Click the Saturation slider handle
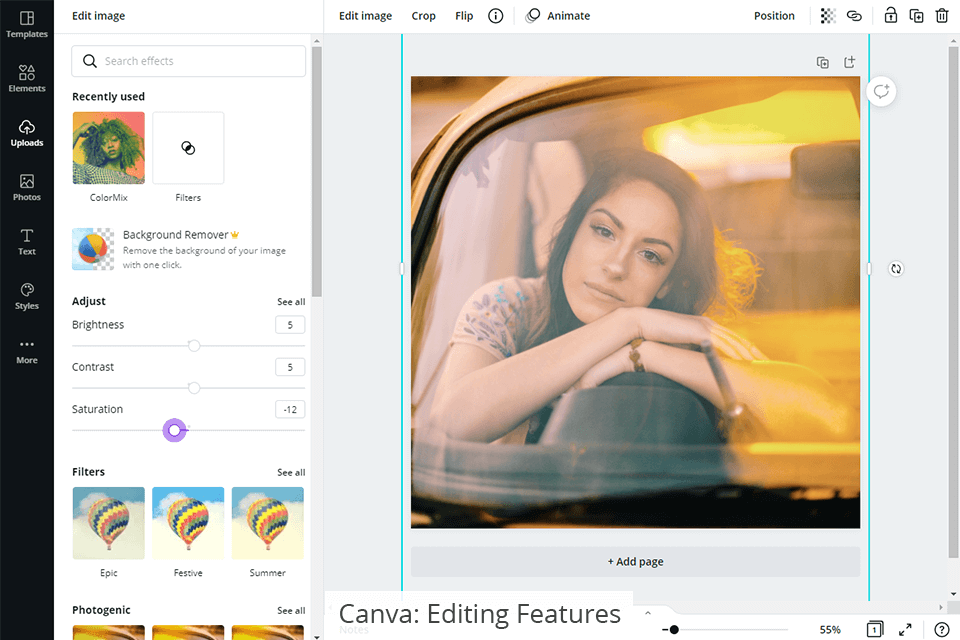960x640 pixels. (174, 431)
